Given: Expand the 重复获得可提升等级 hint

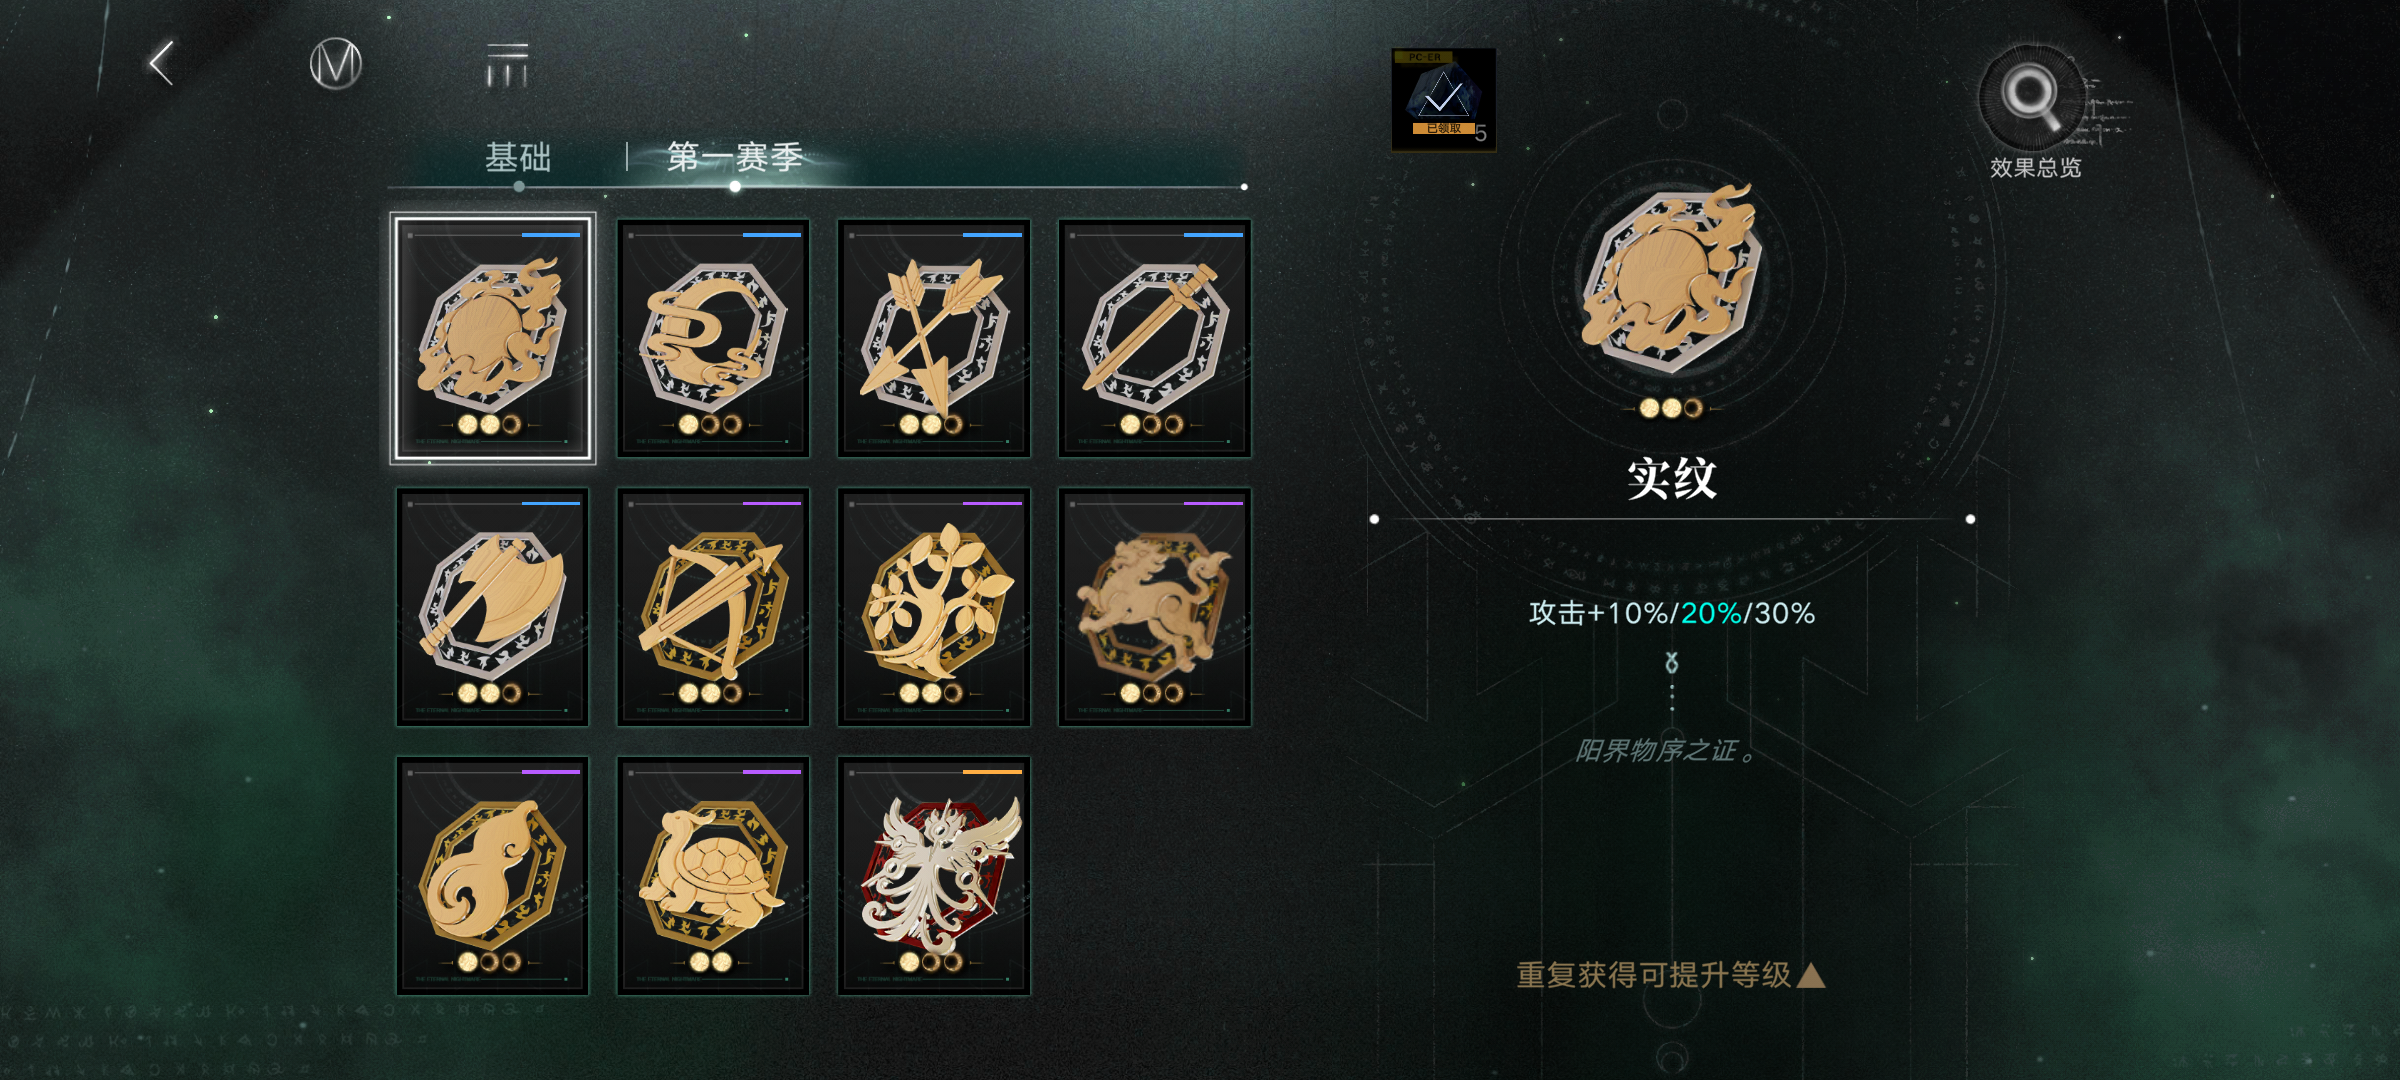Looking at the screenshot, I should [1671, 975].
